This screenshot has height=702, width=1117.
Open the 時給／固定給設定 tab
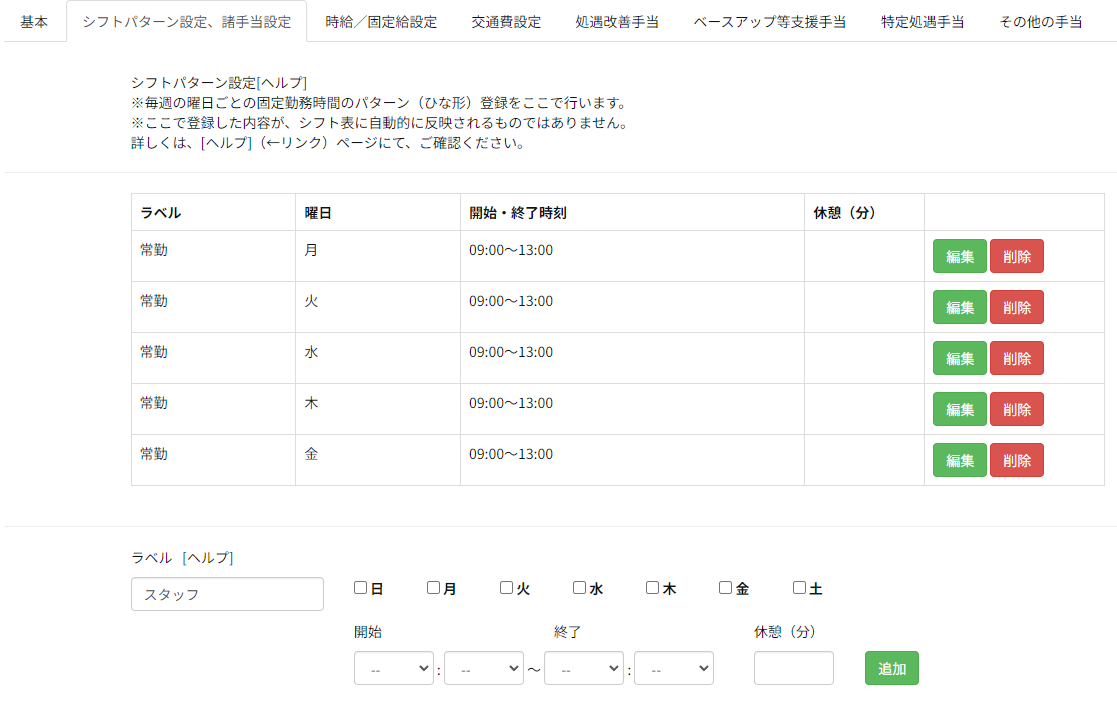[x=381, y=22]
